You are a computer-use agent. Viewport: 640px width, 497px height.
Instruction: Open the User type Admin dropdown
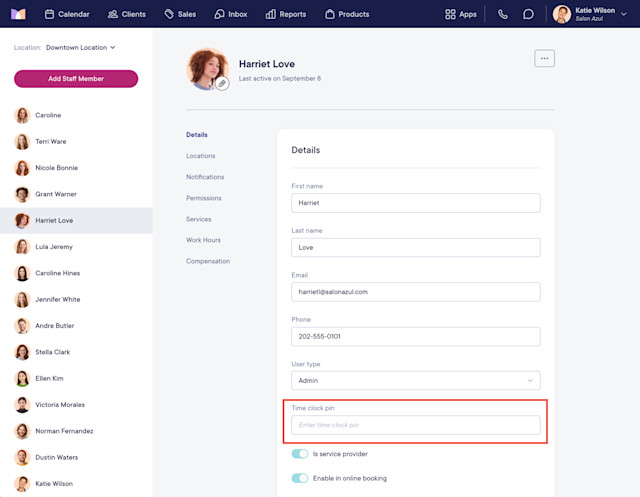pyautogui.click(x=416, y=380)
